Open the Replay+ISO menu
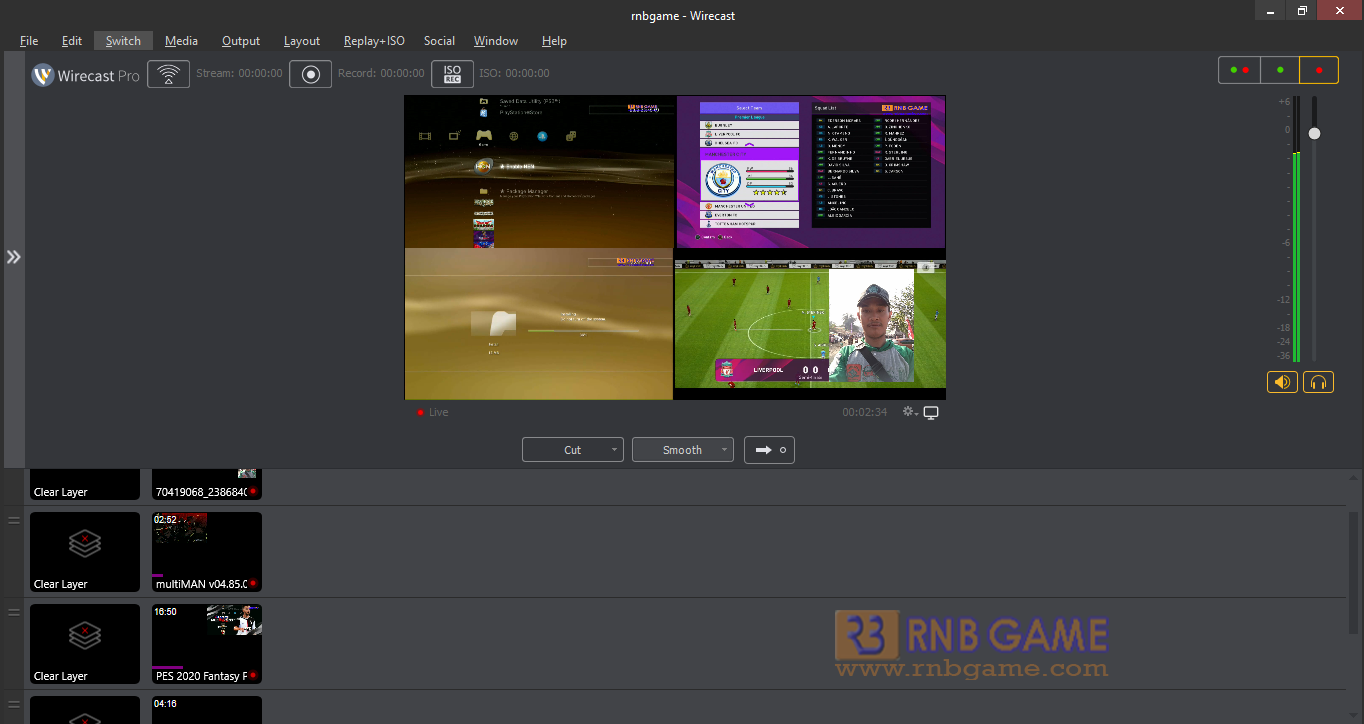 pos(374,41)
